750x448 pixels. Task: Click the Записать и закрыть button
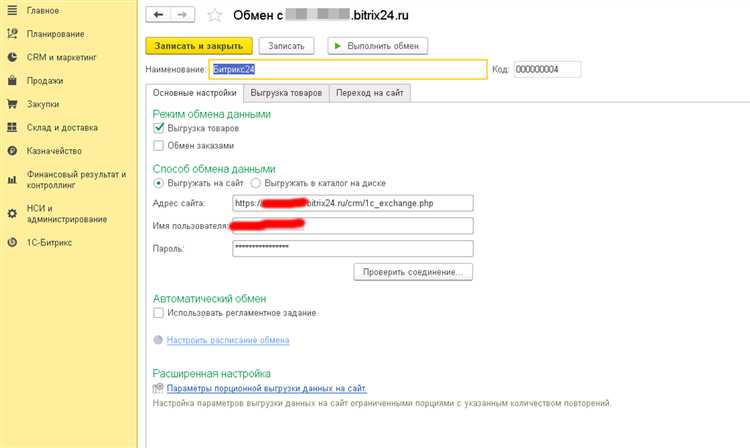(199, 46)
